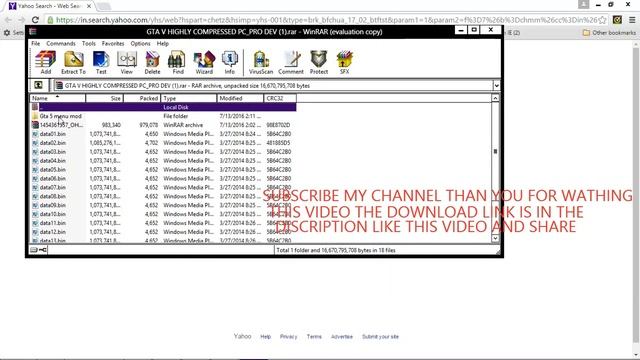The image size is (640, 360).
Task: Click the drive/key icon in WinRAR status bar
Action: [x=38, y=250]
